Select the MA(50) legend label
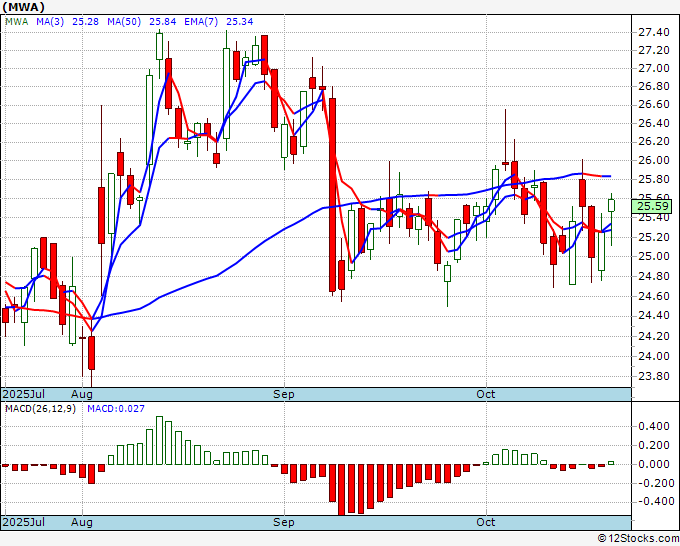 (x=124, y=22)
